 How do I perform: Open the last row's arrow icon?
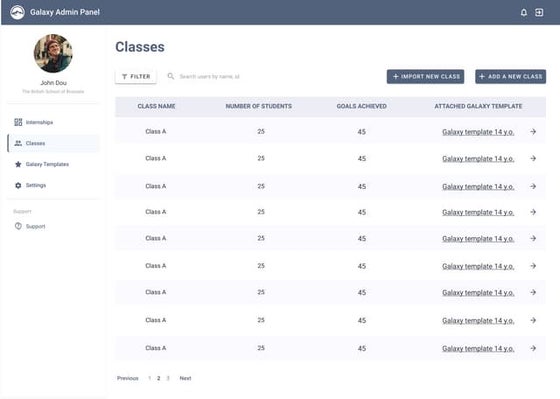[533, 348]
